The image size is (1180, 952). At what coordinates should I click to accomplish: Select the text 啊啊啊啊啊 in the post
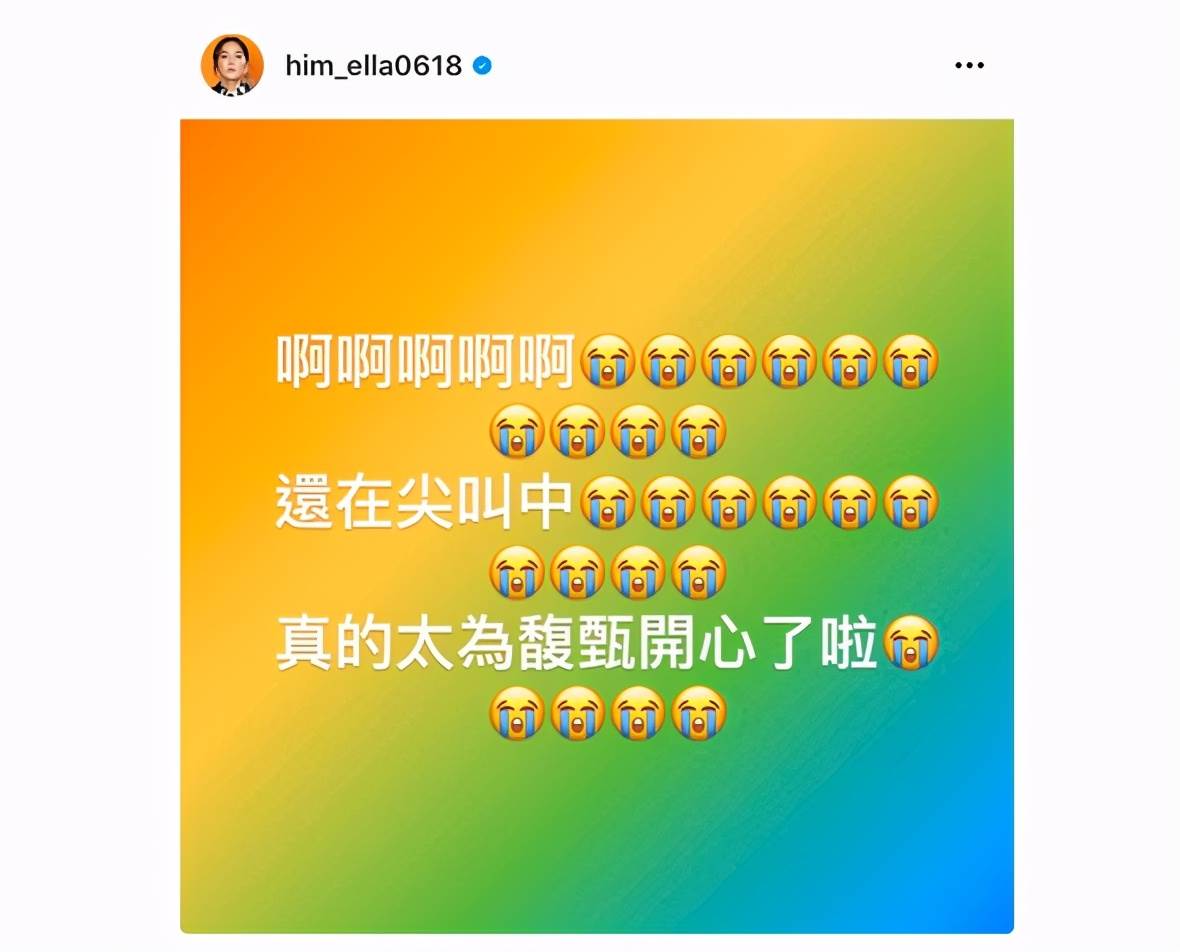click(426, 361)
